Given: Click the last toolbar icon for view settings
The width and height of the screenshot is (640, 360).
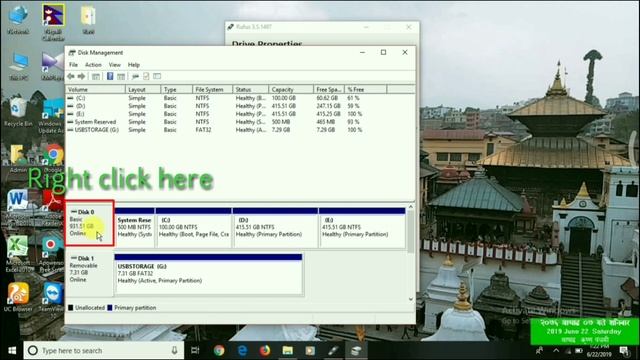Looking at the screenshot, I should click(157, 76).
